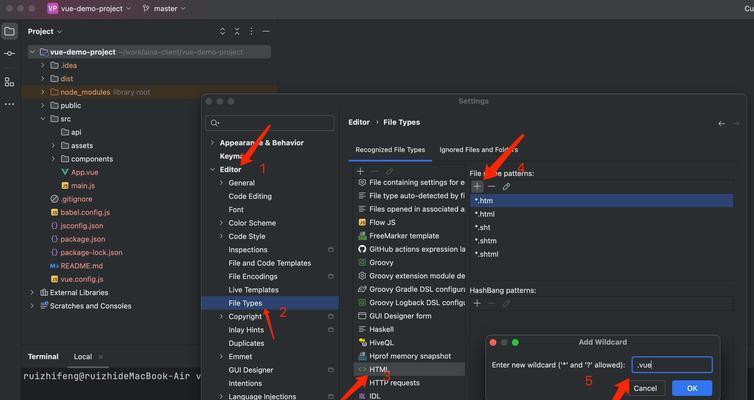Select the HTML file type

pos(410,369)
